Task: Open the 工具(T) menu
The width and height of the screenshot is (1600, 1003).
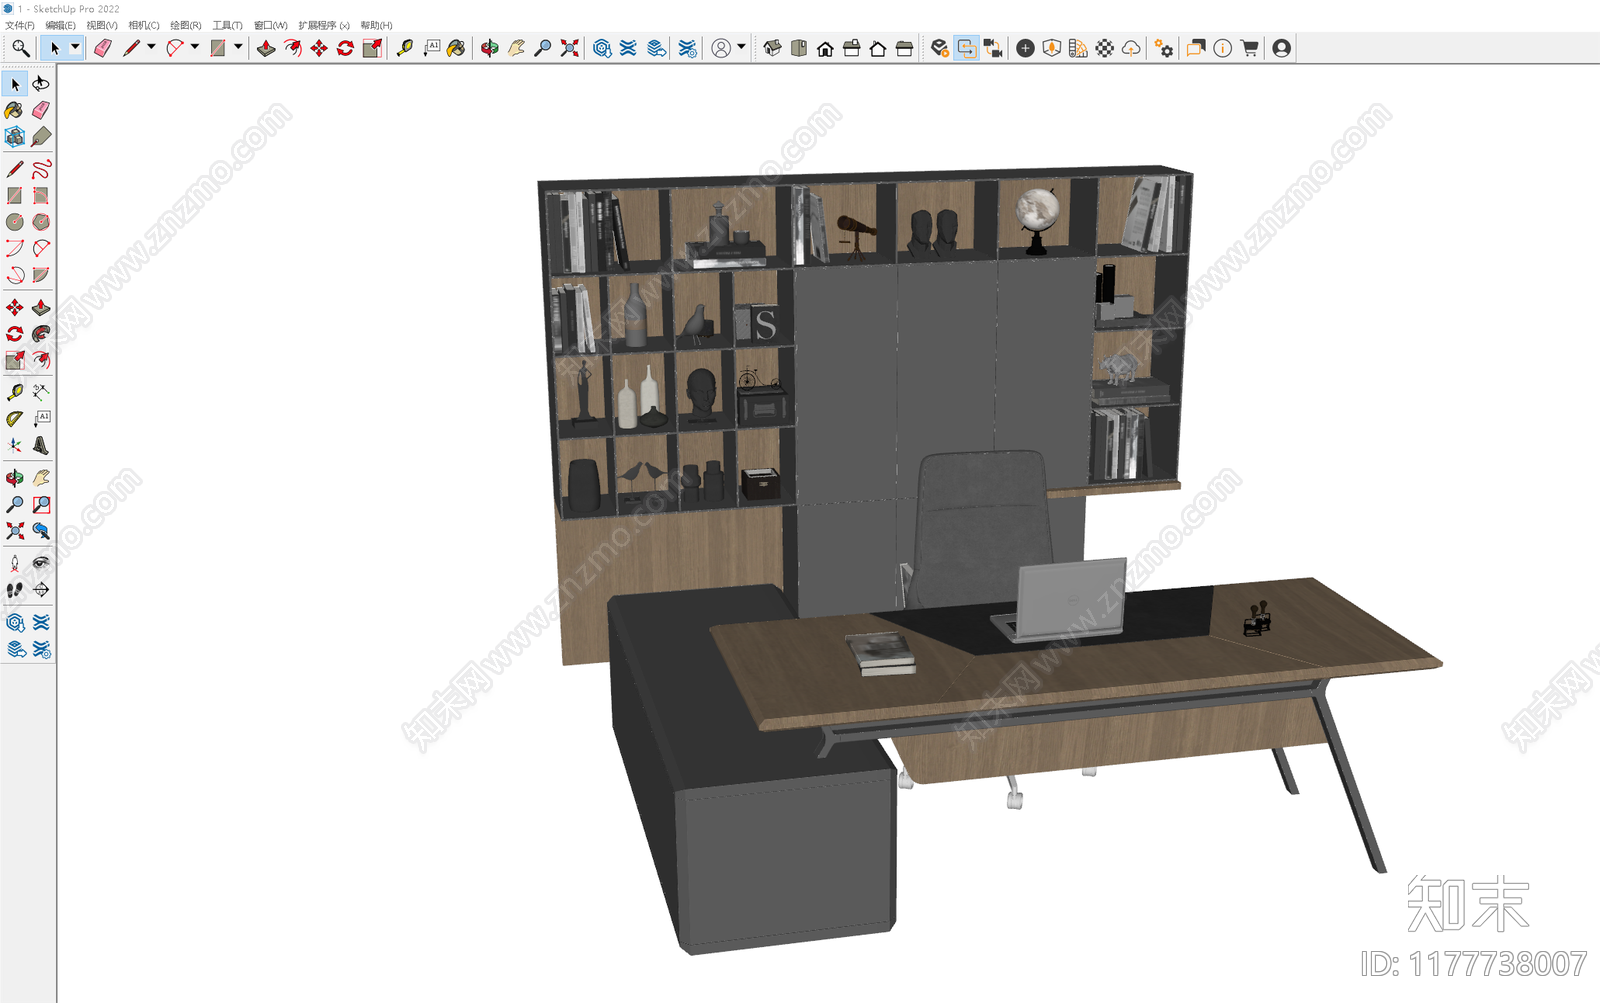Action: 227,25
